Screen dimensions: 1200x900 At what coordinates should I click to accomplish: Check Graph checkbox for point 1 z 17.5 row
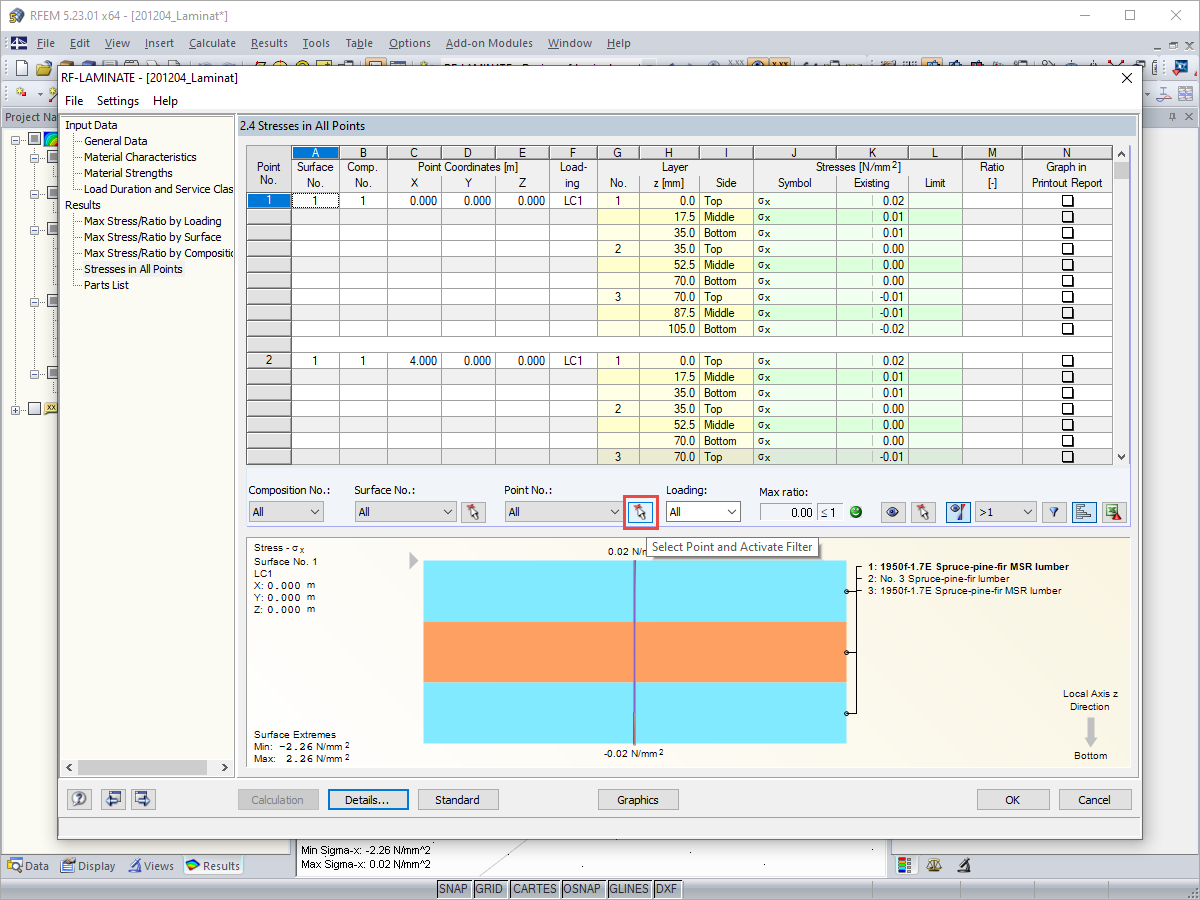click(1067, 217)
